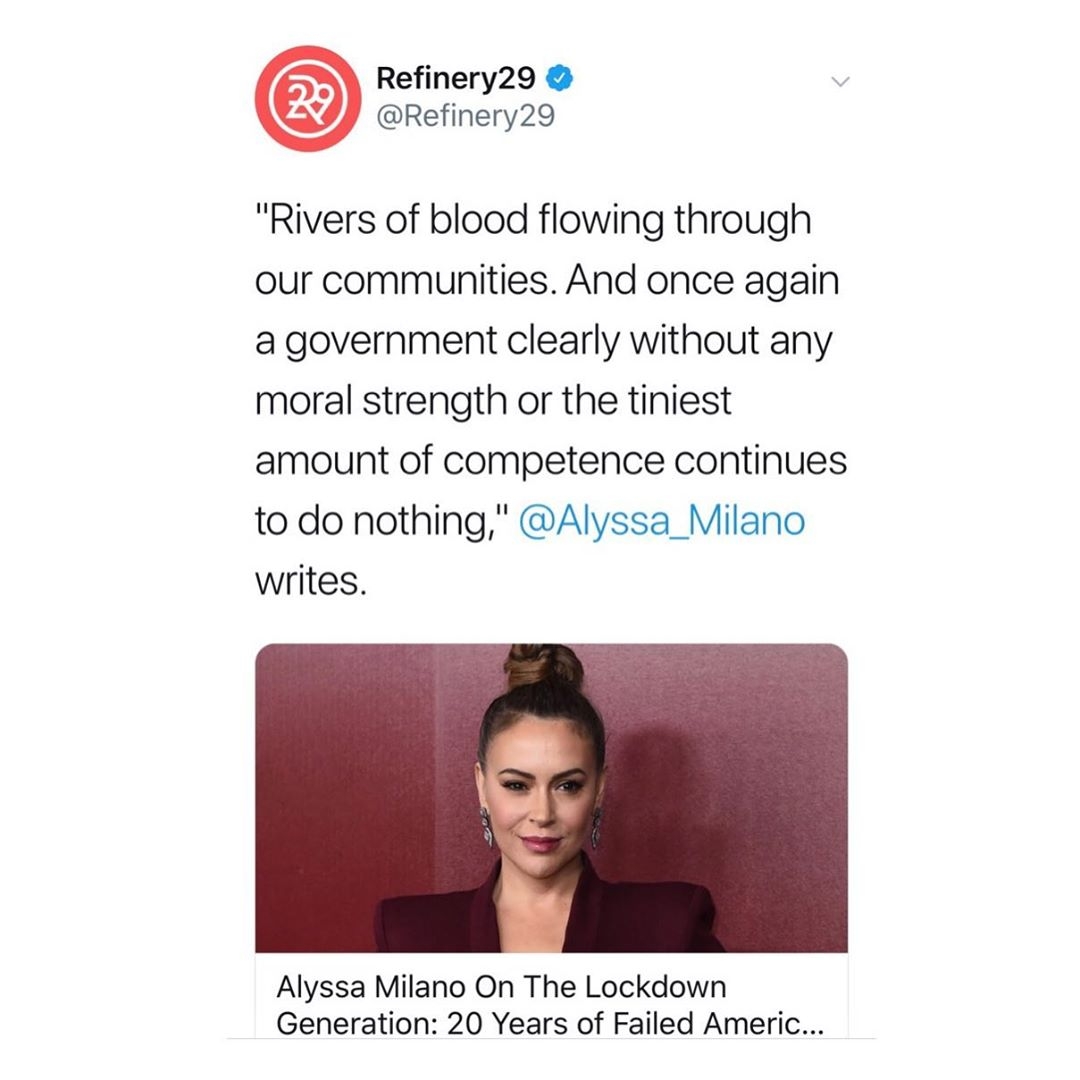Click the tweet line starting Rivers of blood

point(533,222)
